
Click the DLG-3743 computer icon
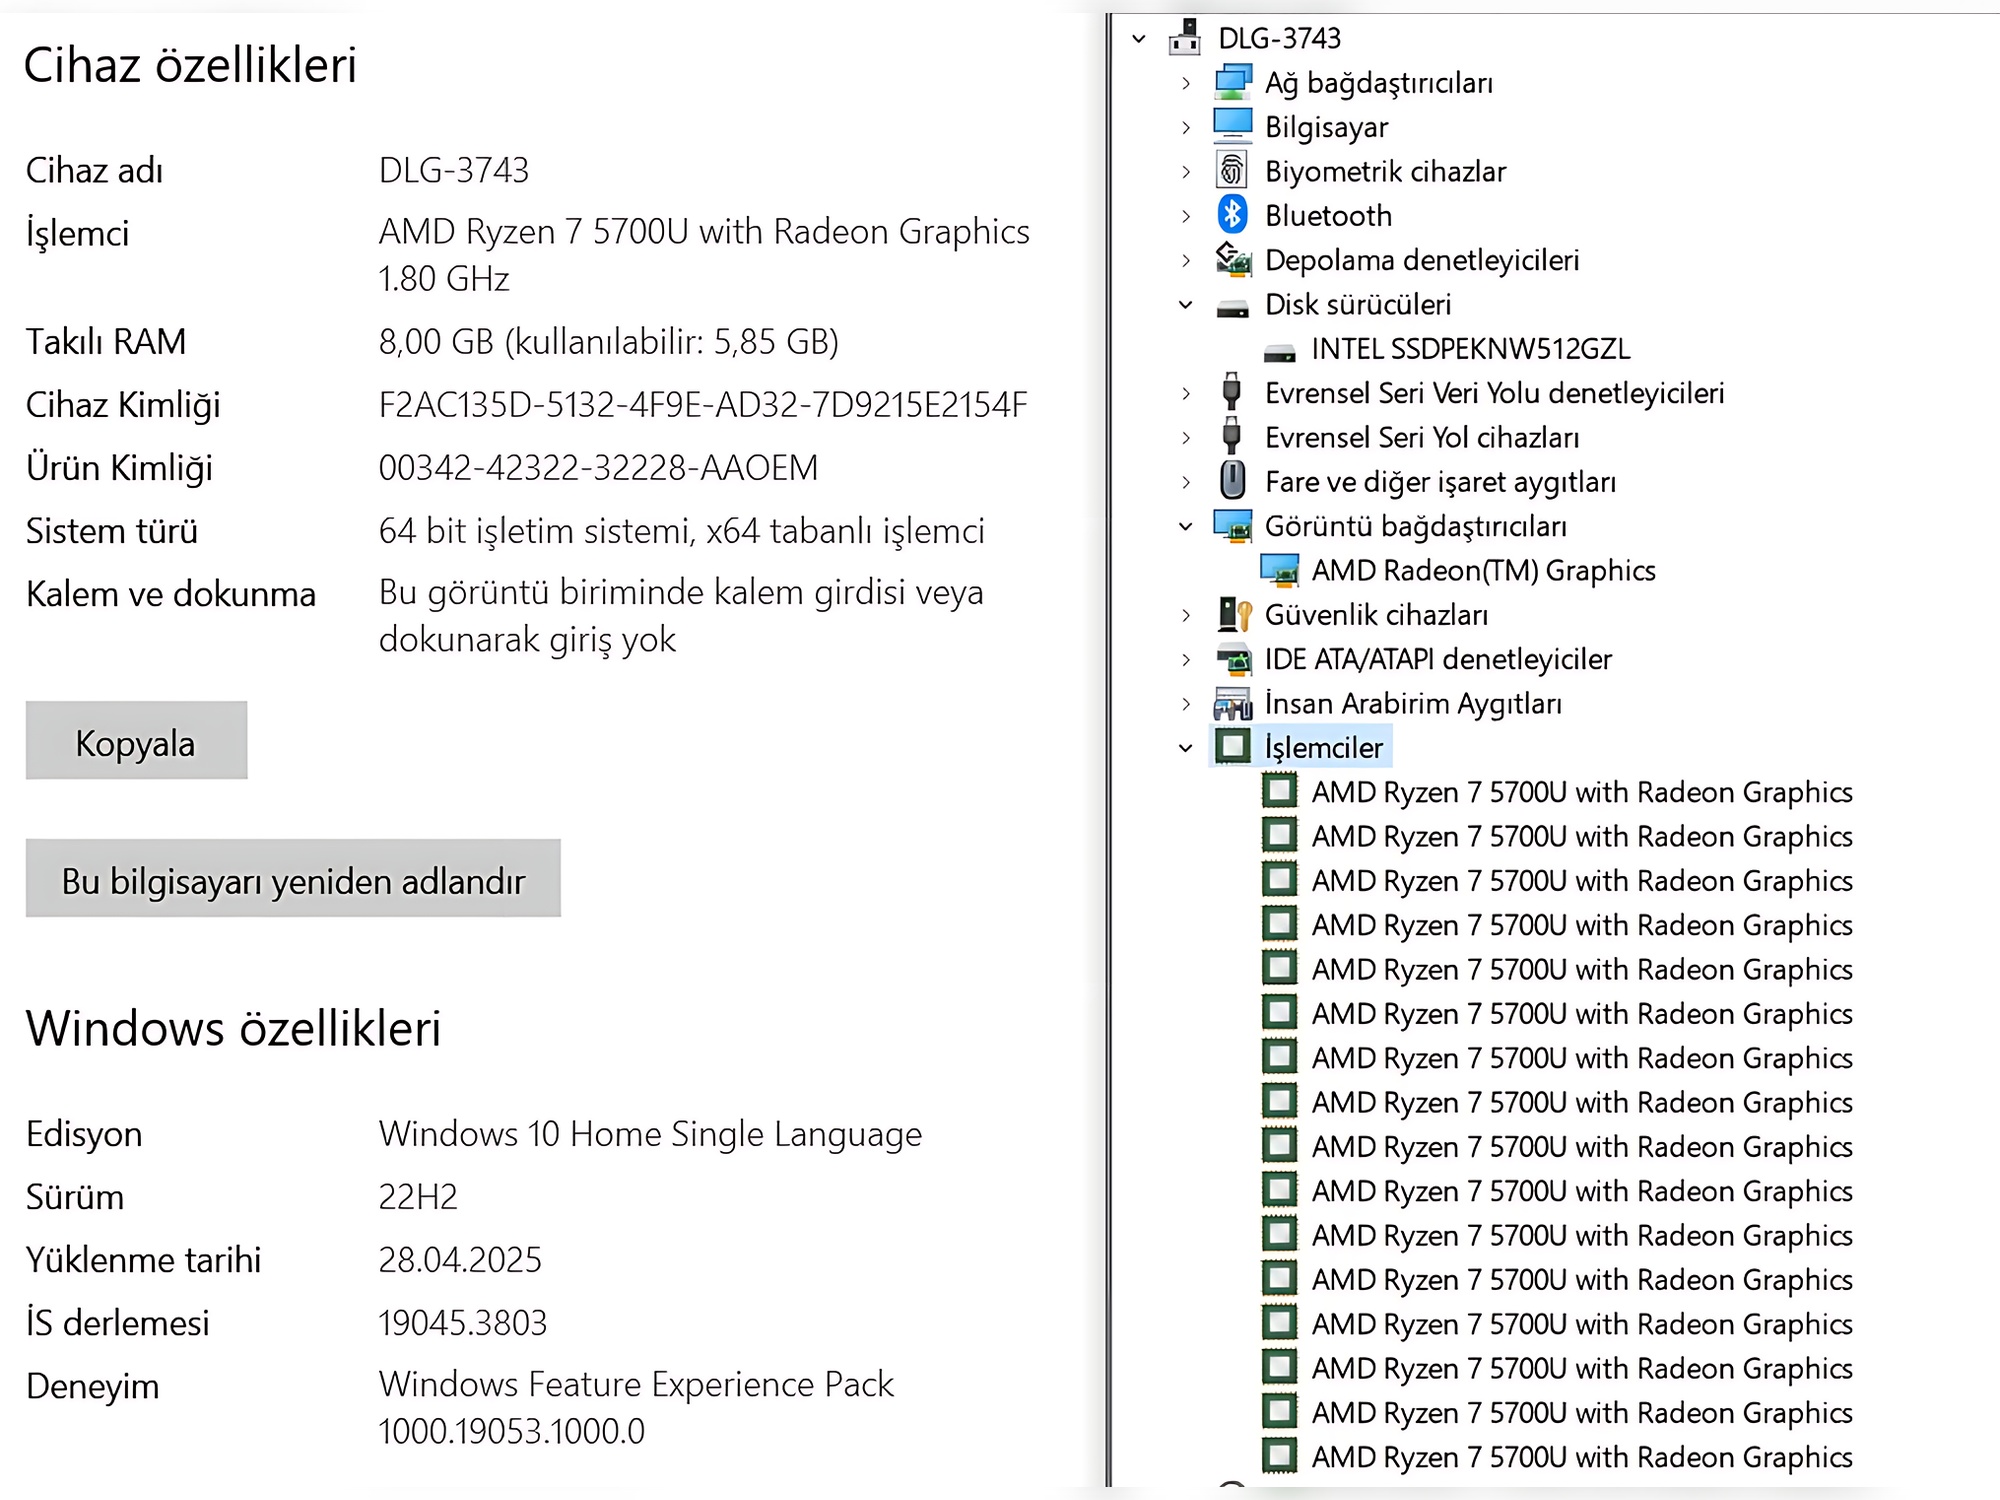point(1185,37)
